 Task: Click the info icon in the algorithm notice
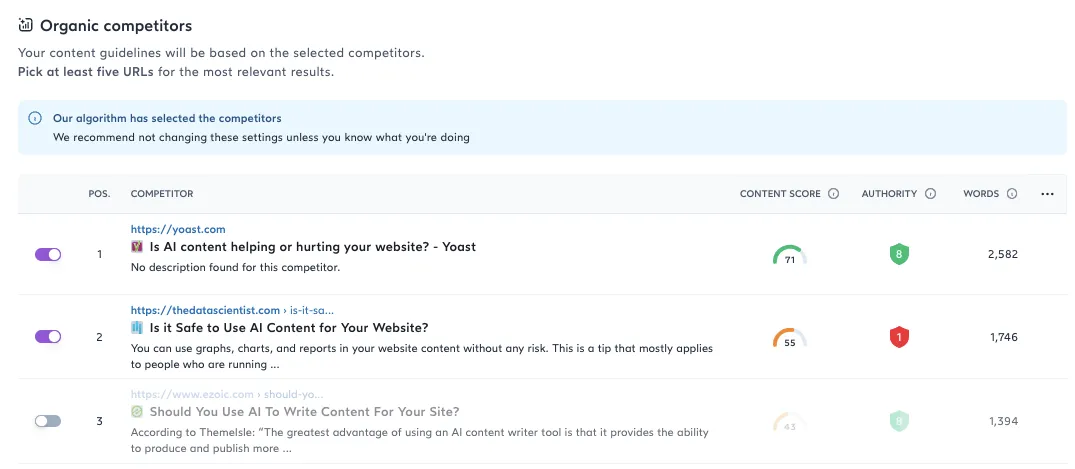[x=34, y=119]
